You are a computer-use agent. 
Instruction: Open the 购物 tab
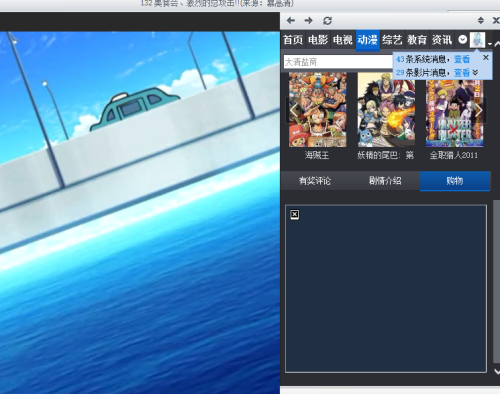[455, 181]
